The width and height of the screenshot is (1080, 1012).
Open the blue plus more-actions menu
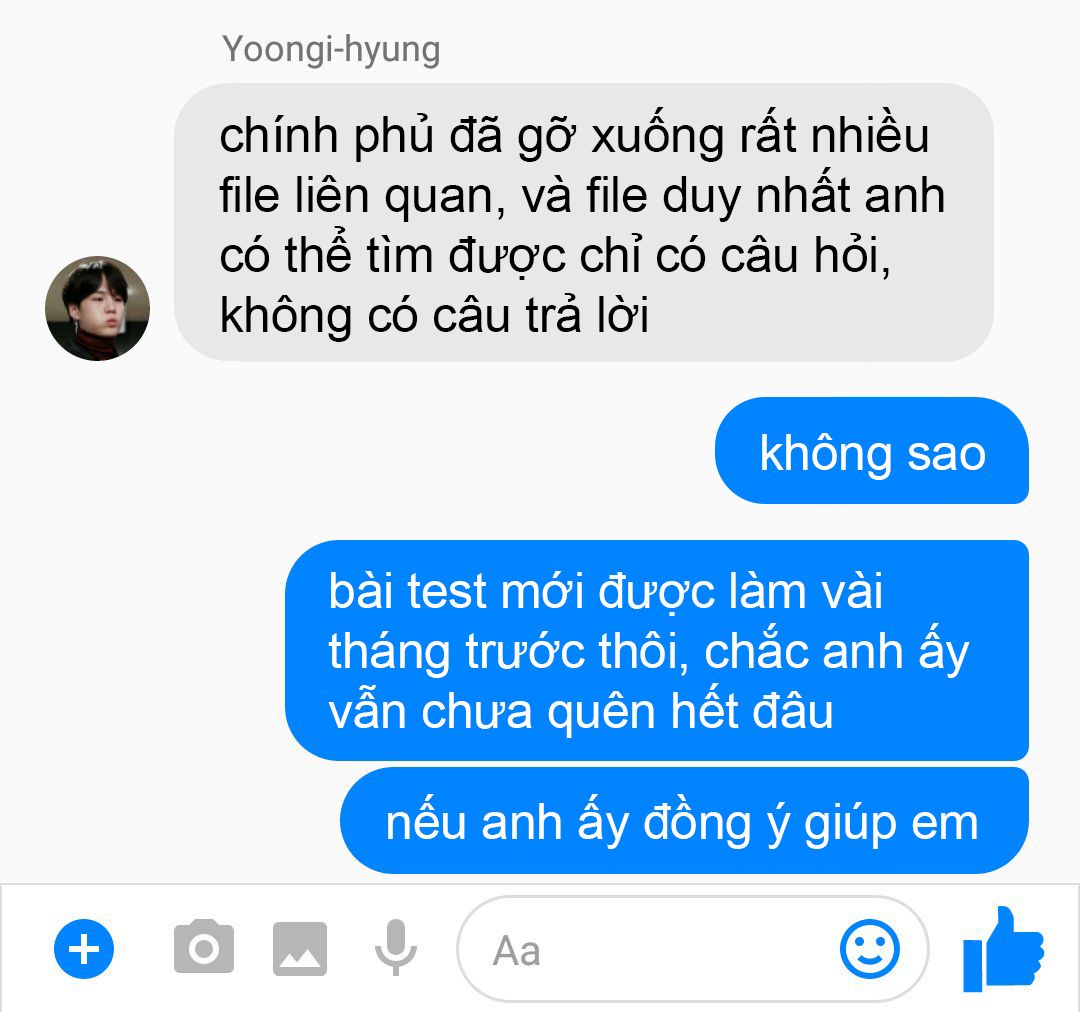[x=84, y=949]
